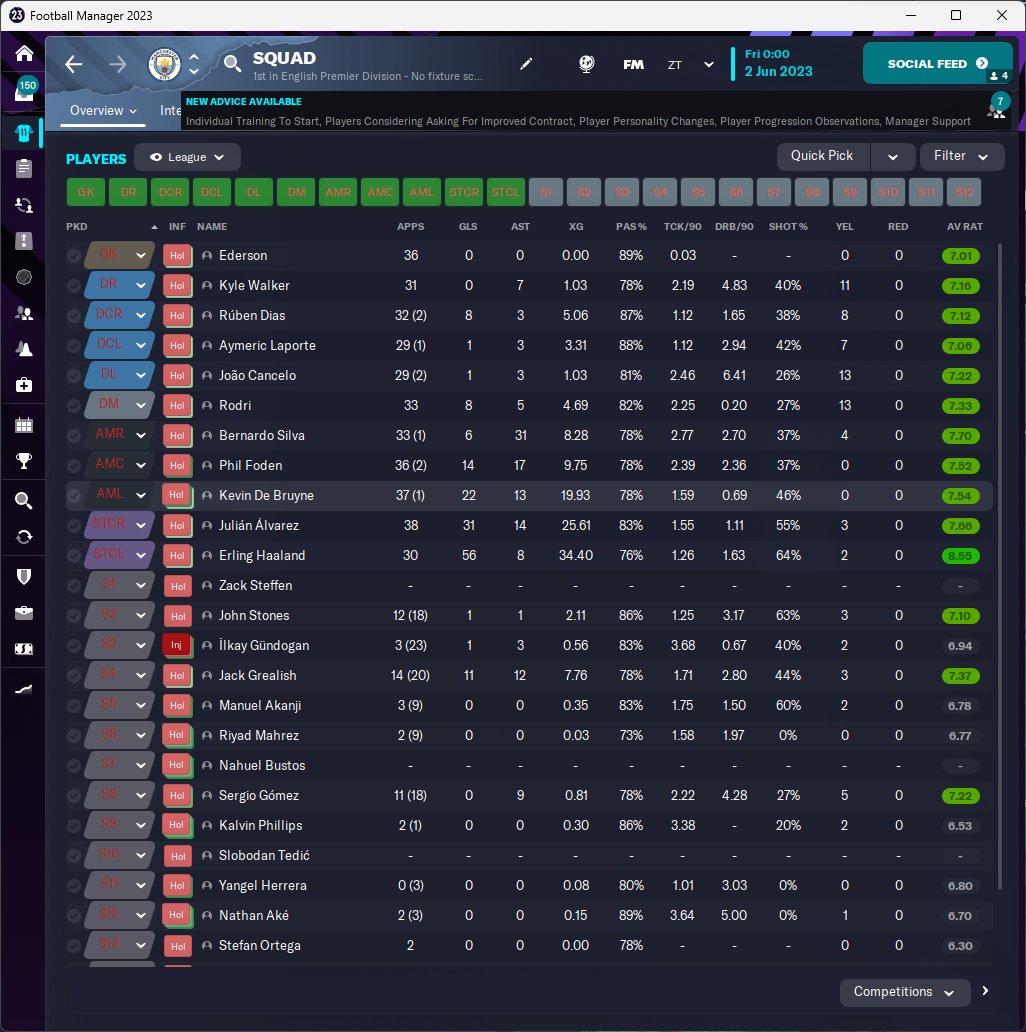
Task: Select the STCR position tab
Action: [x=464, y=192]
